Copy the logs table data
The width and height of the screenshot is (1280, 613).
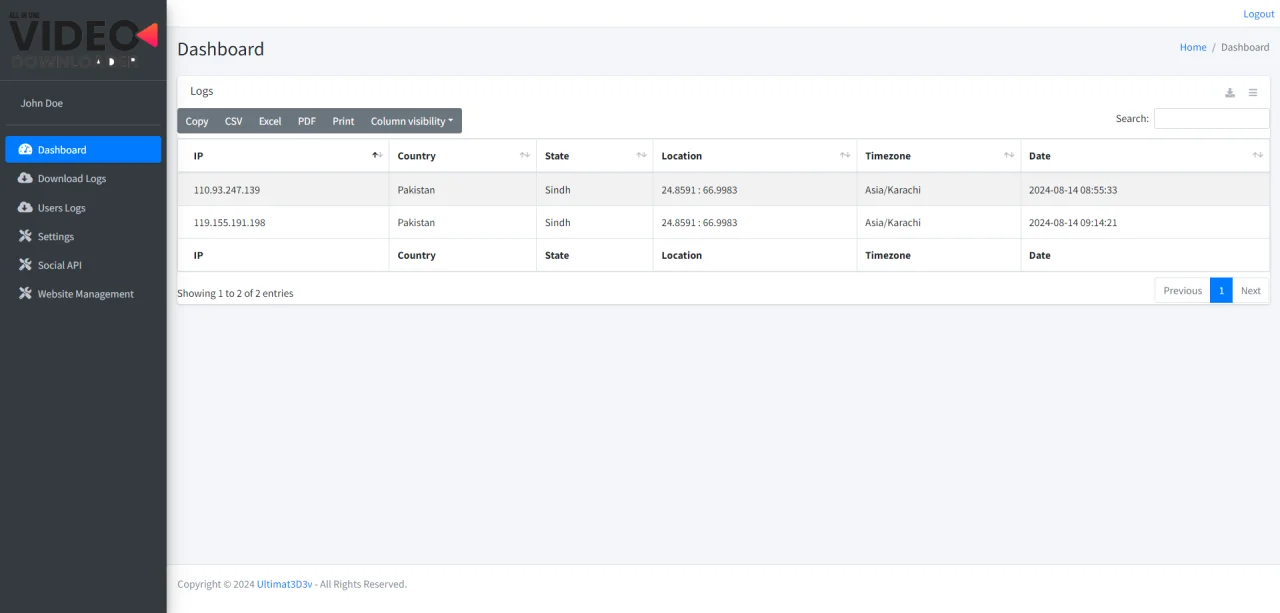[x=197, y=121]
